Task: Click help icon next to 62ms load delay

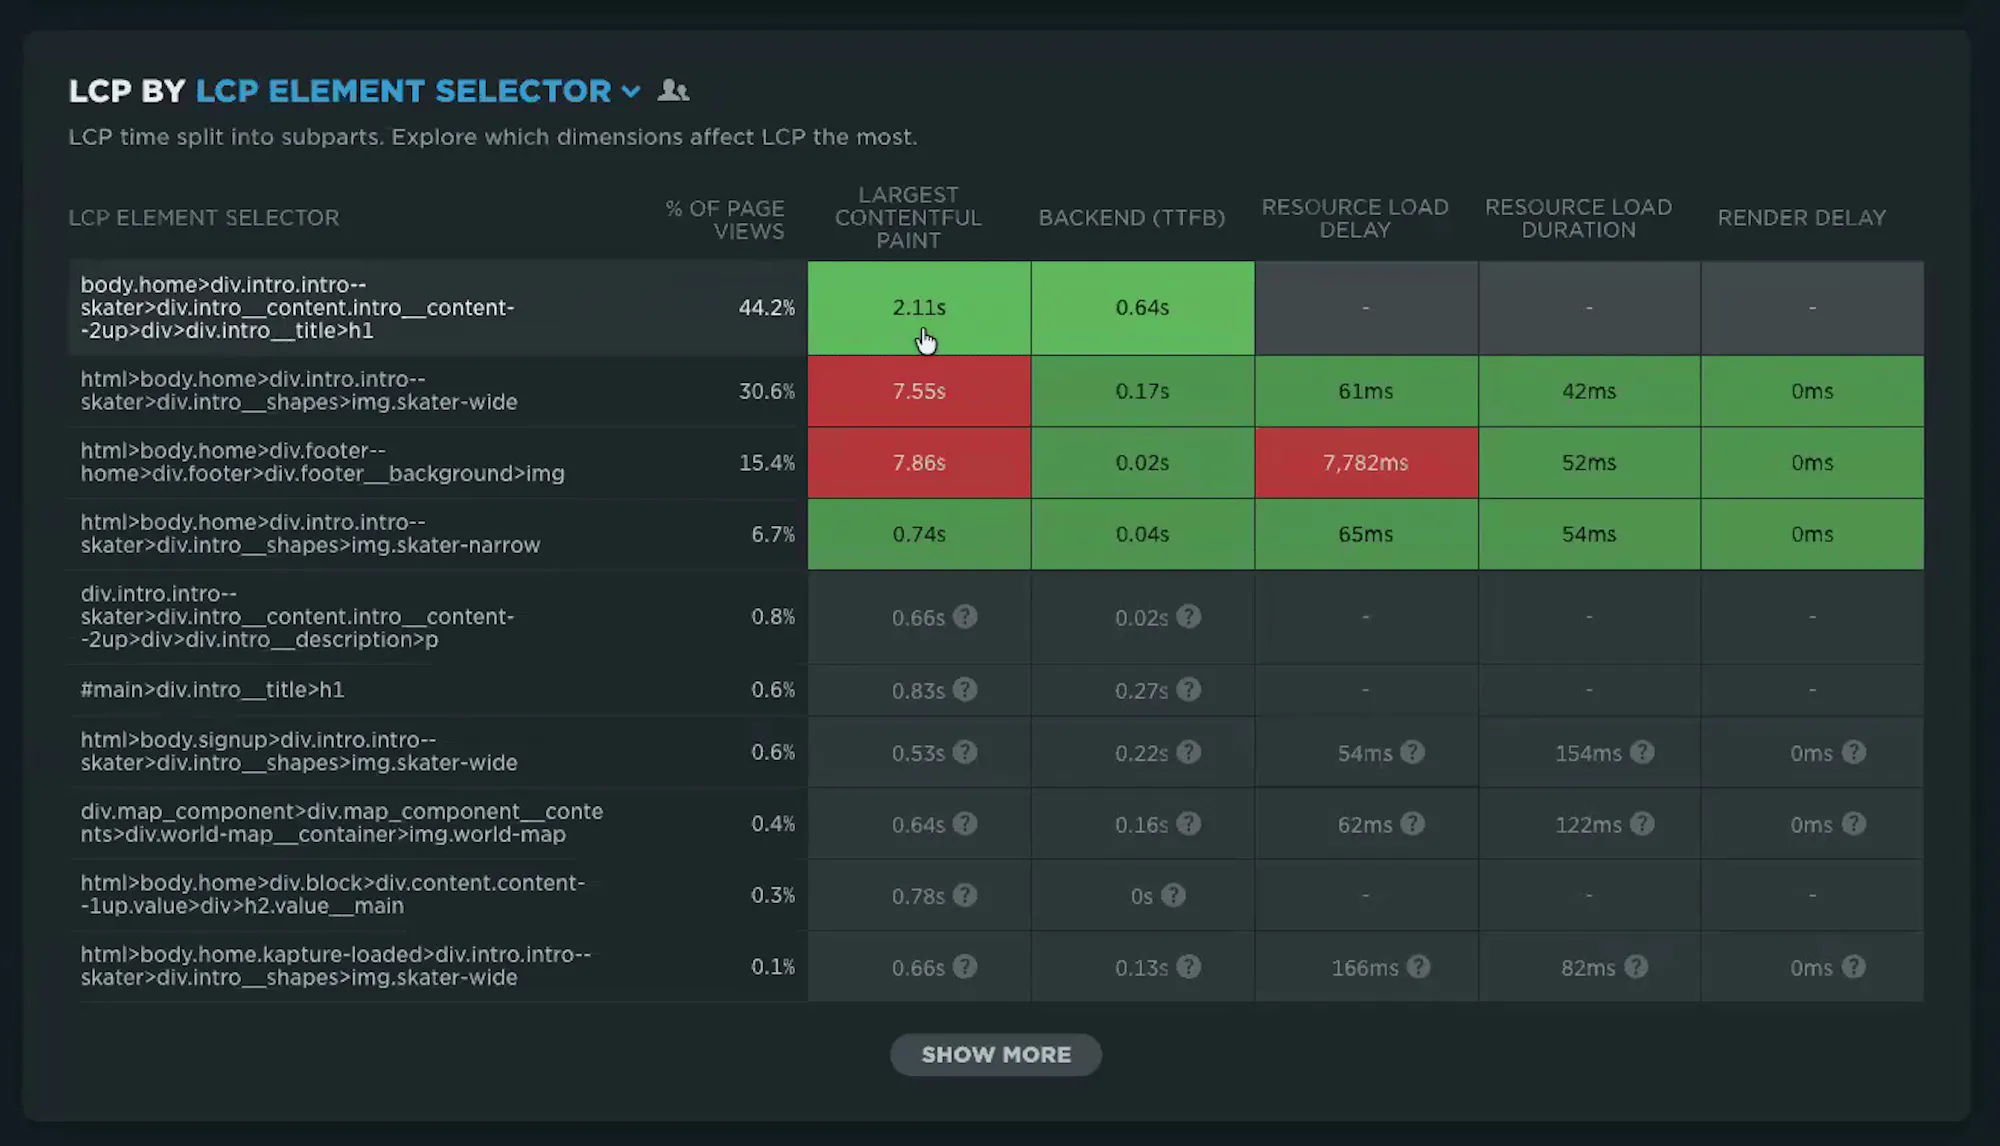Action: 1412,824
